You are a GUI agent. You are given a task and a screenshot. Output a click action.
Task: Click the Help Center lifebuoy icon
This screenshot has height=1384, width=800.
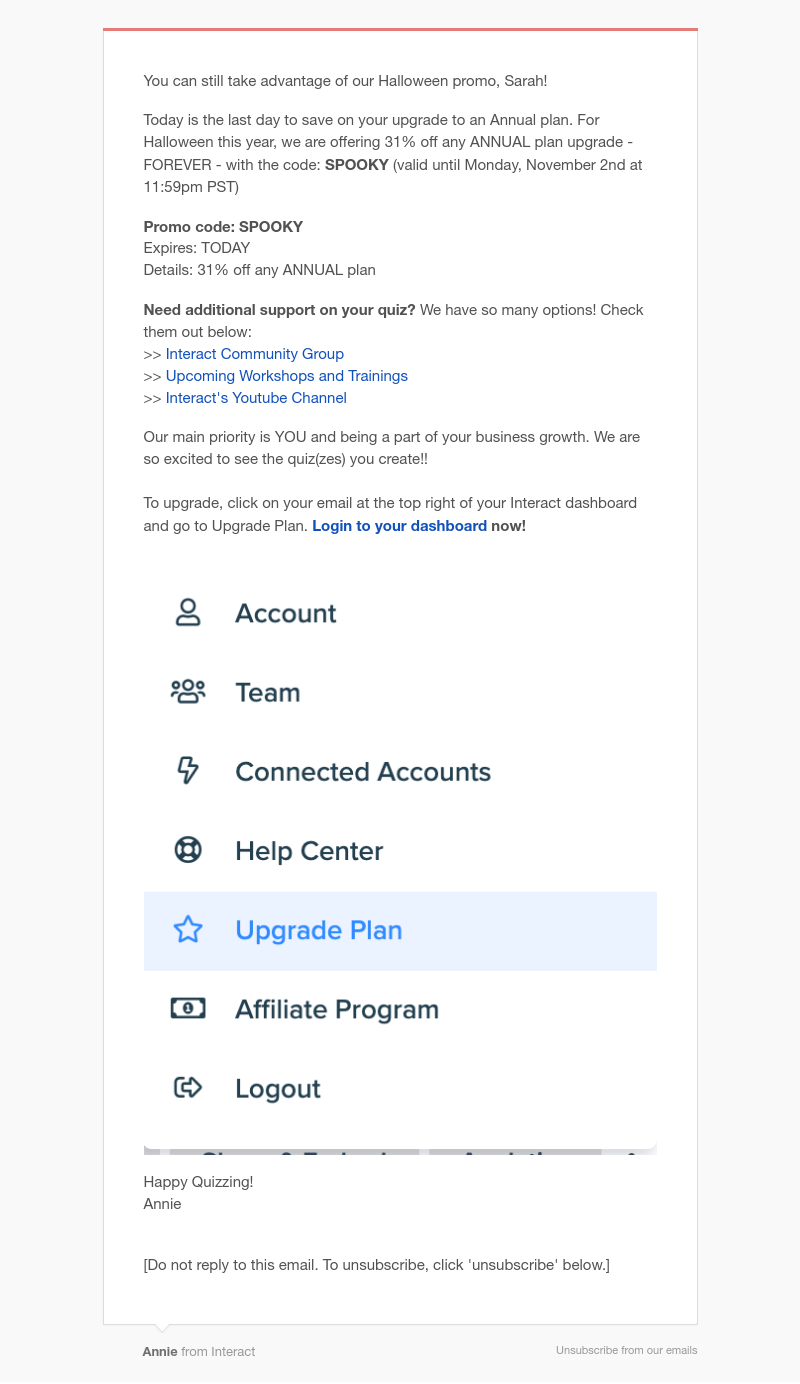coord(188,850)
